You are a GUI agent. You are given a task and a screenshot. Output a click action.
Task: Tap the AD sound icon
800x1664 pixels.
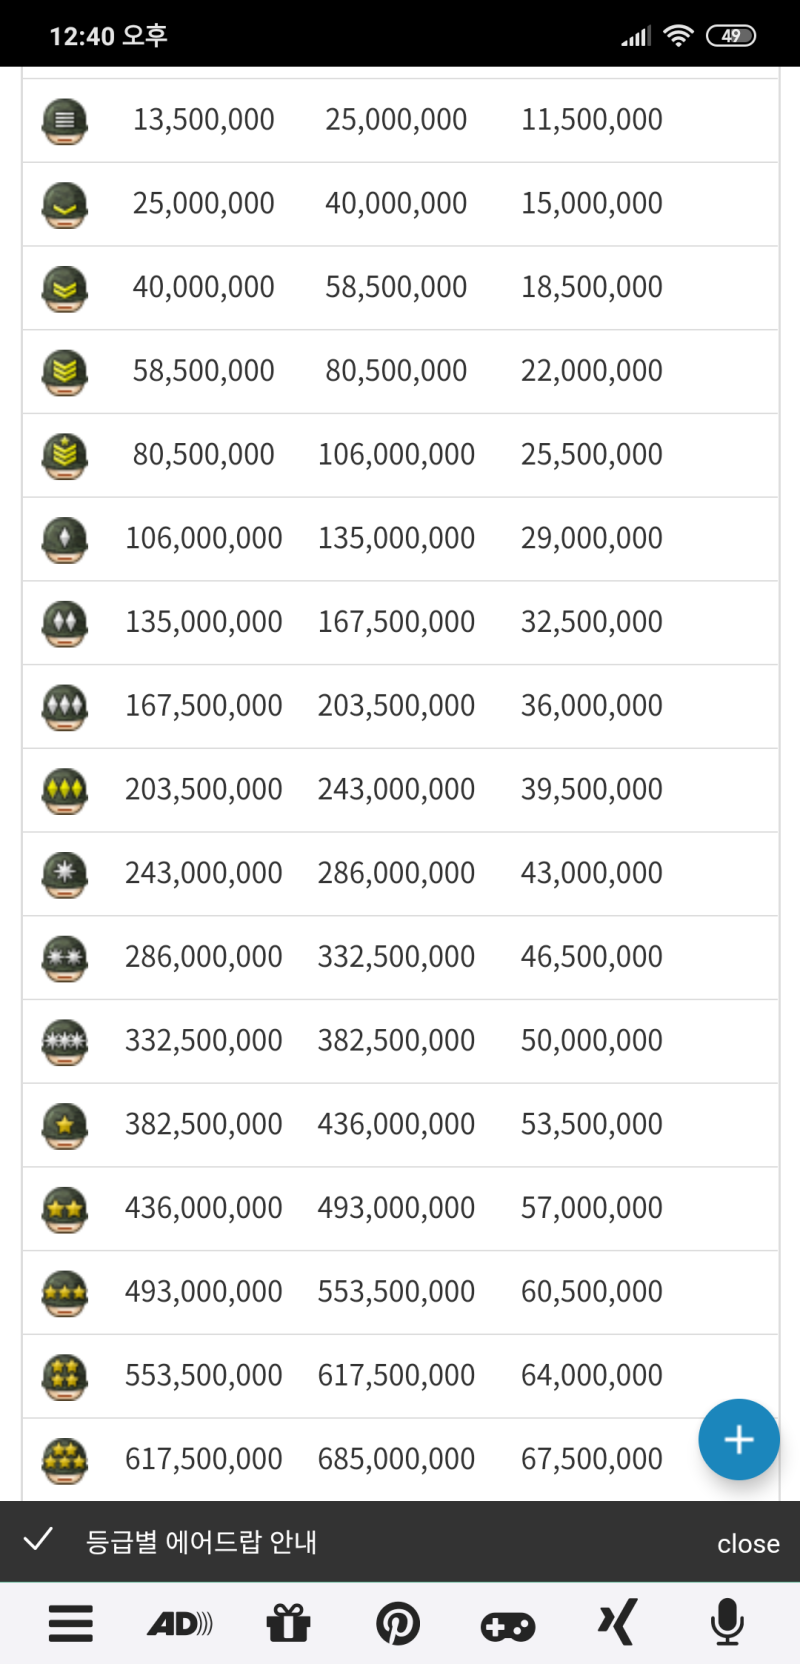pyautogui.click(x=180, y=1623)
